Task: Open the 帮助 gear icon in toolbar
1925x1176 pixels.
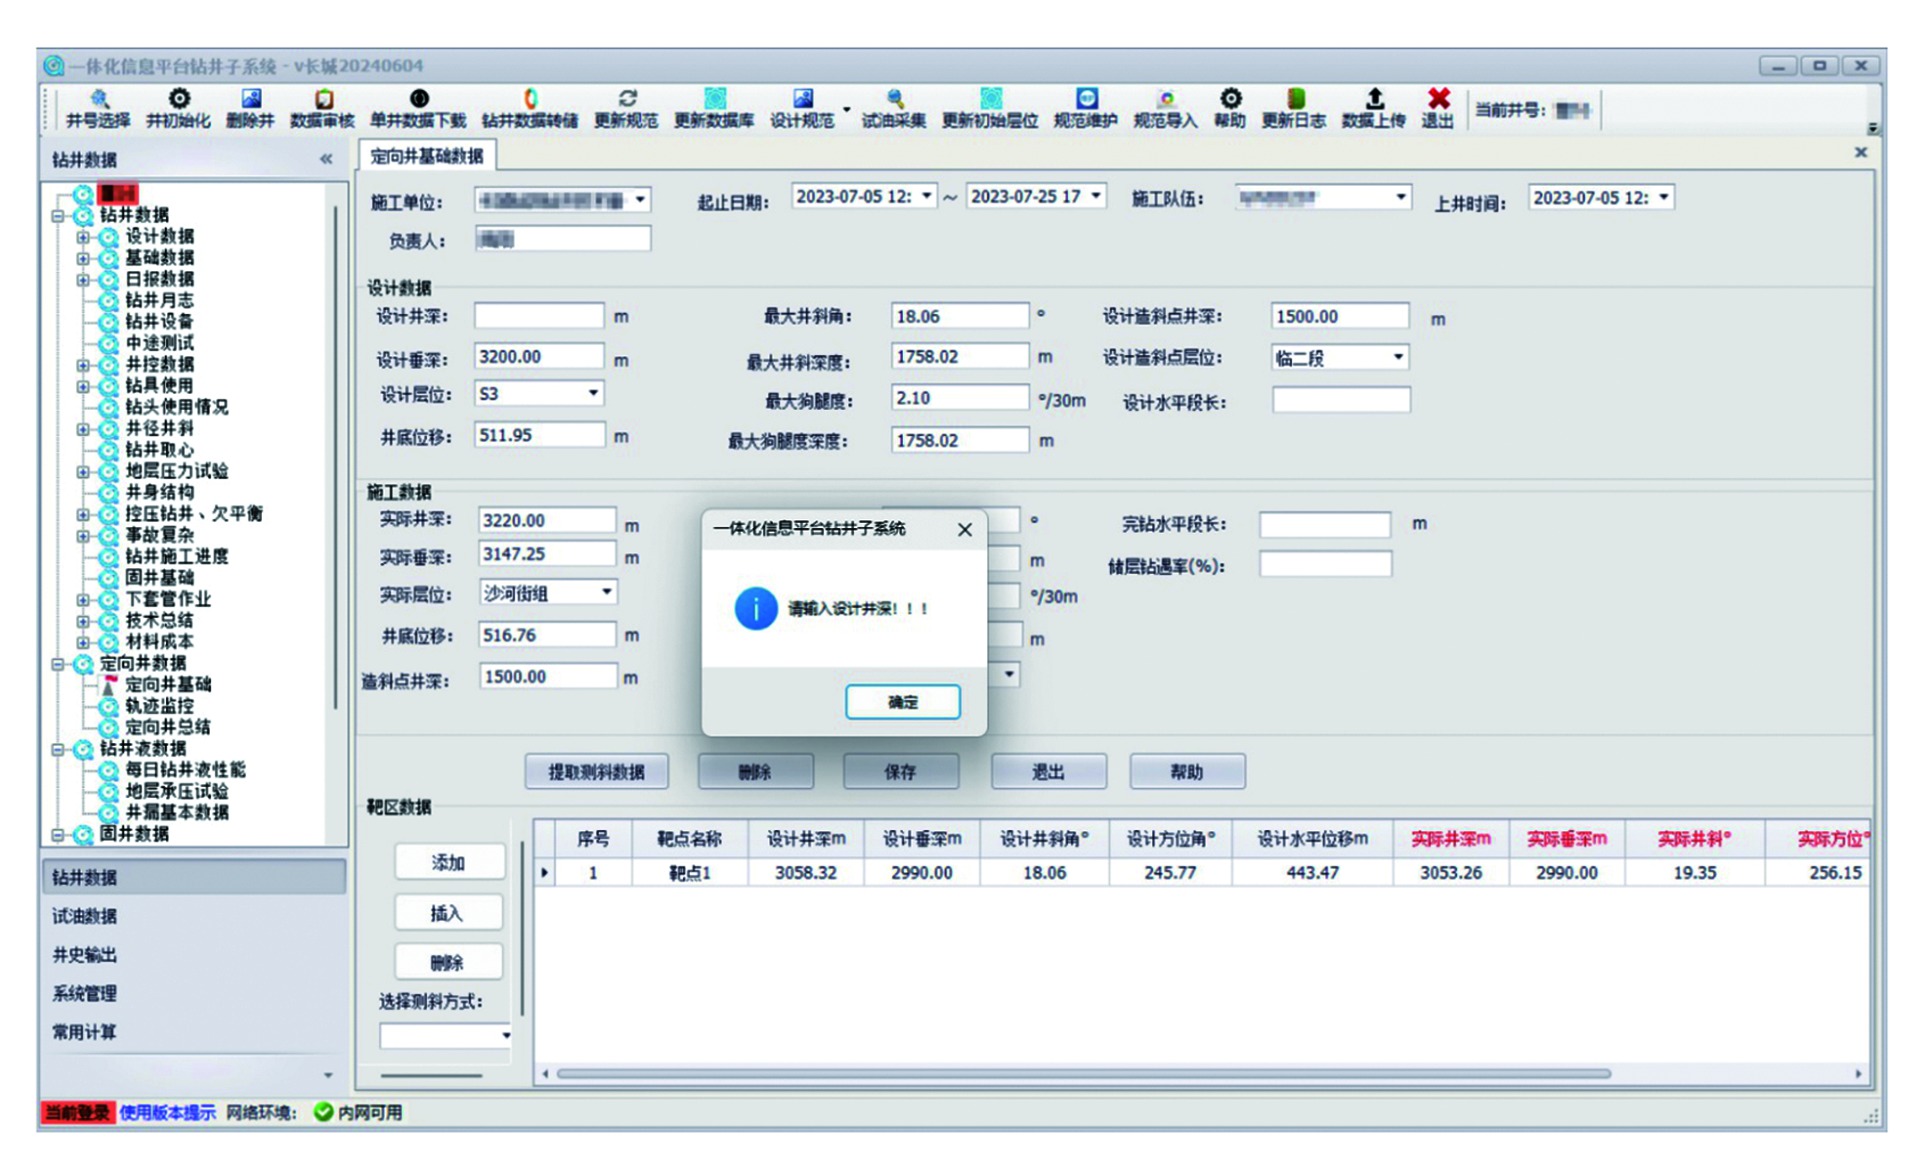Action: [x=1231, y=98]
